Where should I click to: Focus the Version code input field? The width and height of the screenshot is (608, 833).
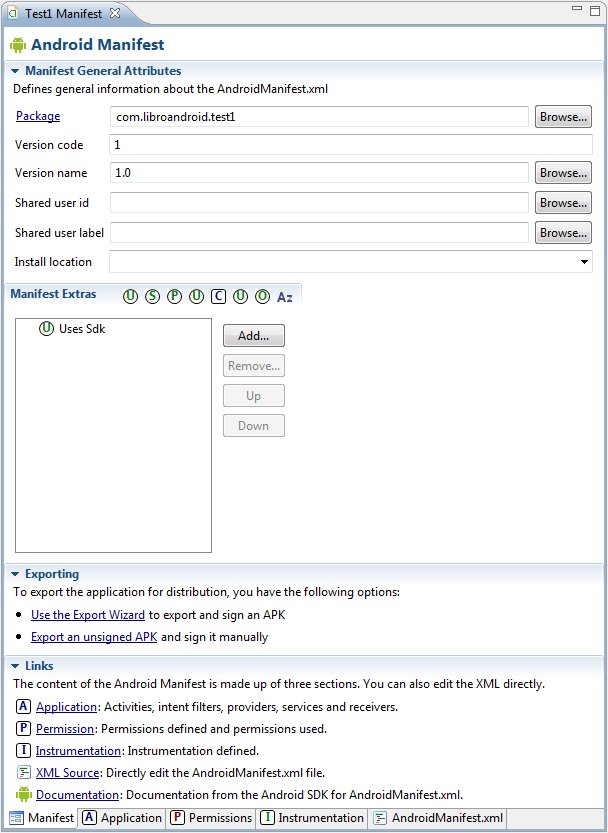coord(351,144)
